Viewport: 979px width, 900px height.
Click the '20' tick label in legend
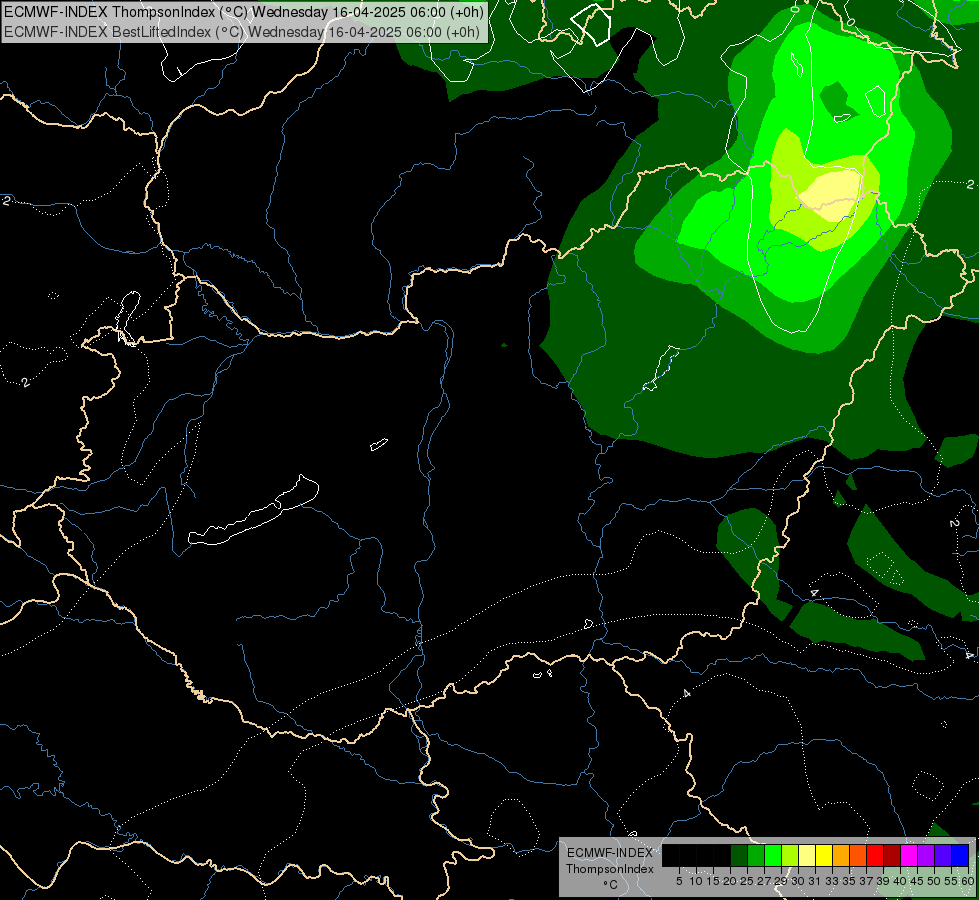coord(731,881)
